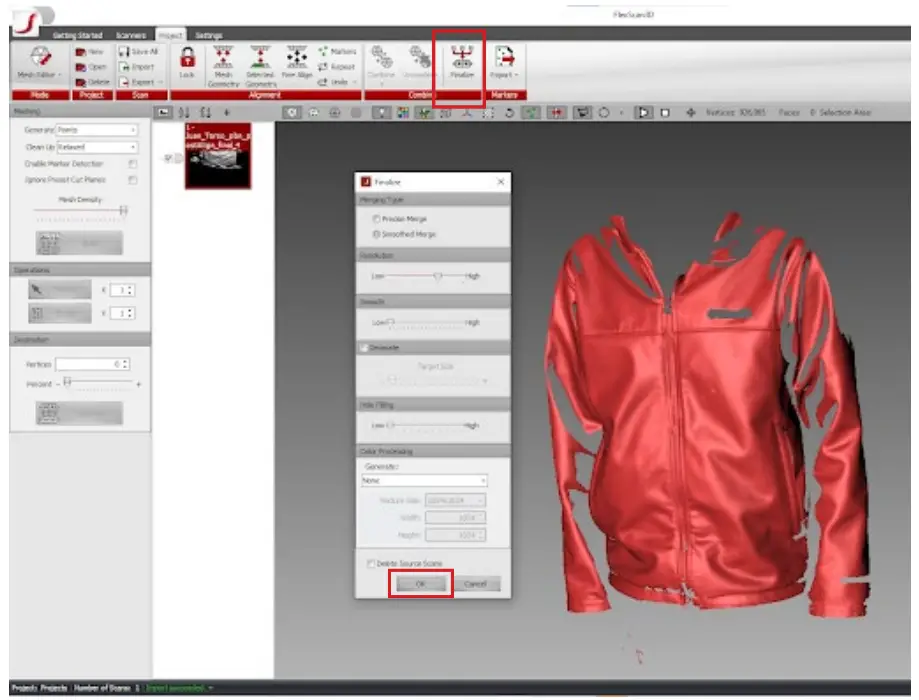
Task: Switch to the Settings tab
Action: pos(209,35)
